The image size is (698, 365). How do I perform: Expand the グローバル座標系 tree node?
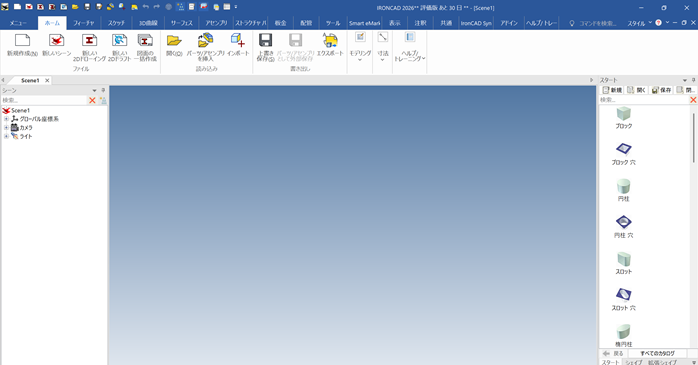click(x=6, y=119)
